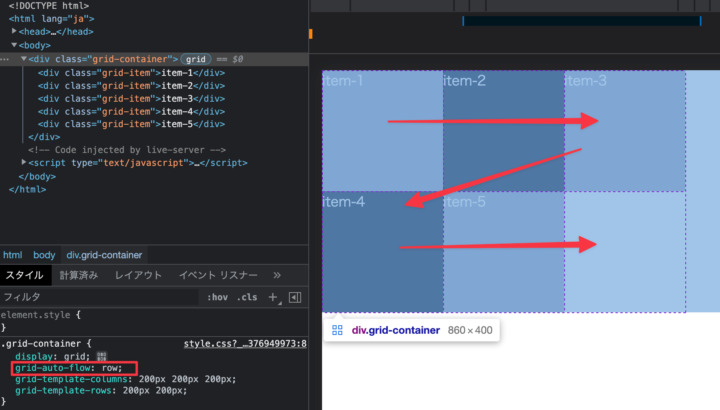Focus the フィルタ filter field

(99, 297)
